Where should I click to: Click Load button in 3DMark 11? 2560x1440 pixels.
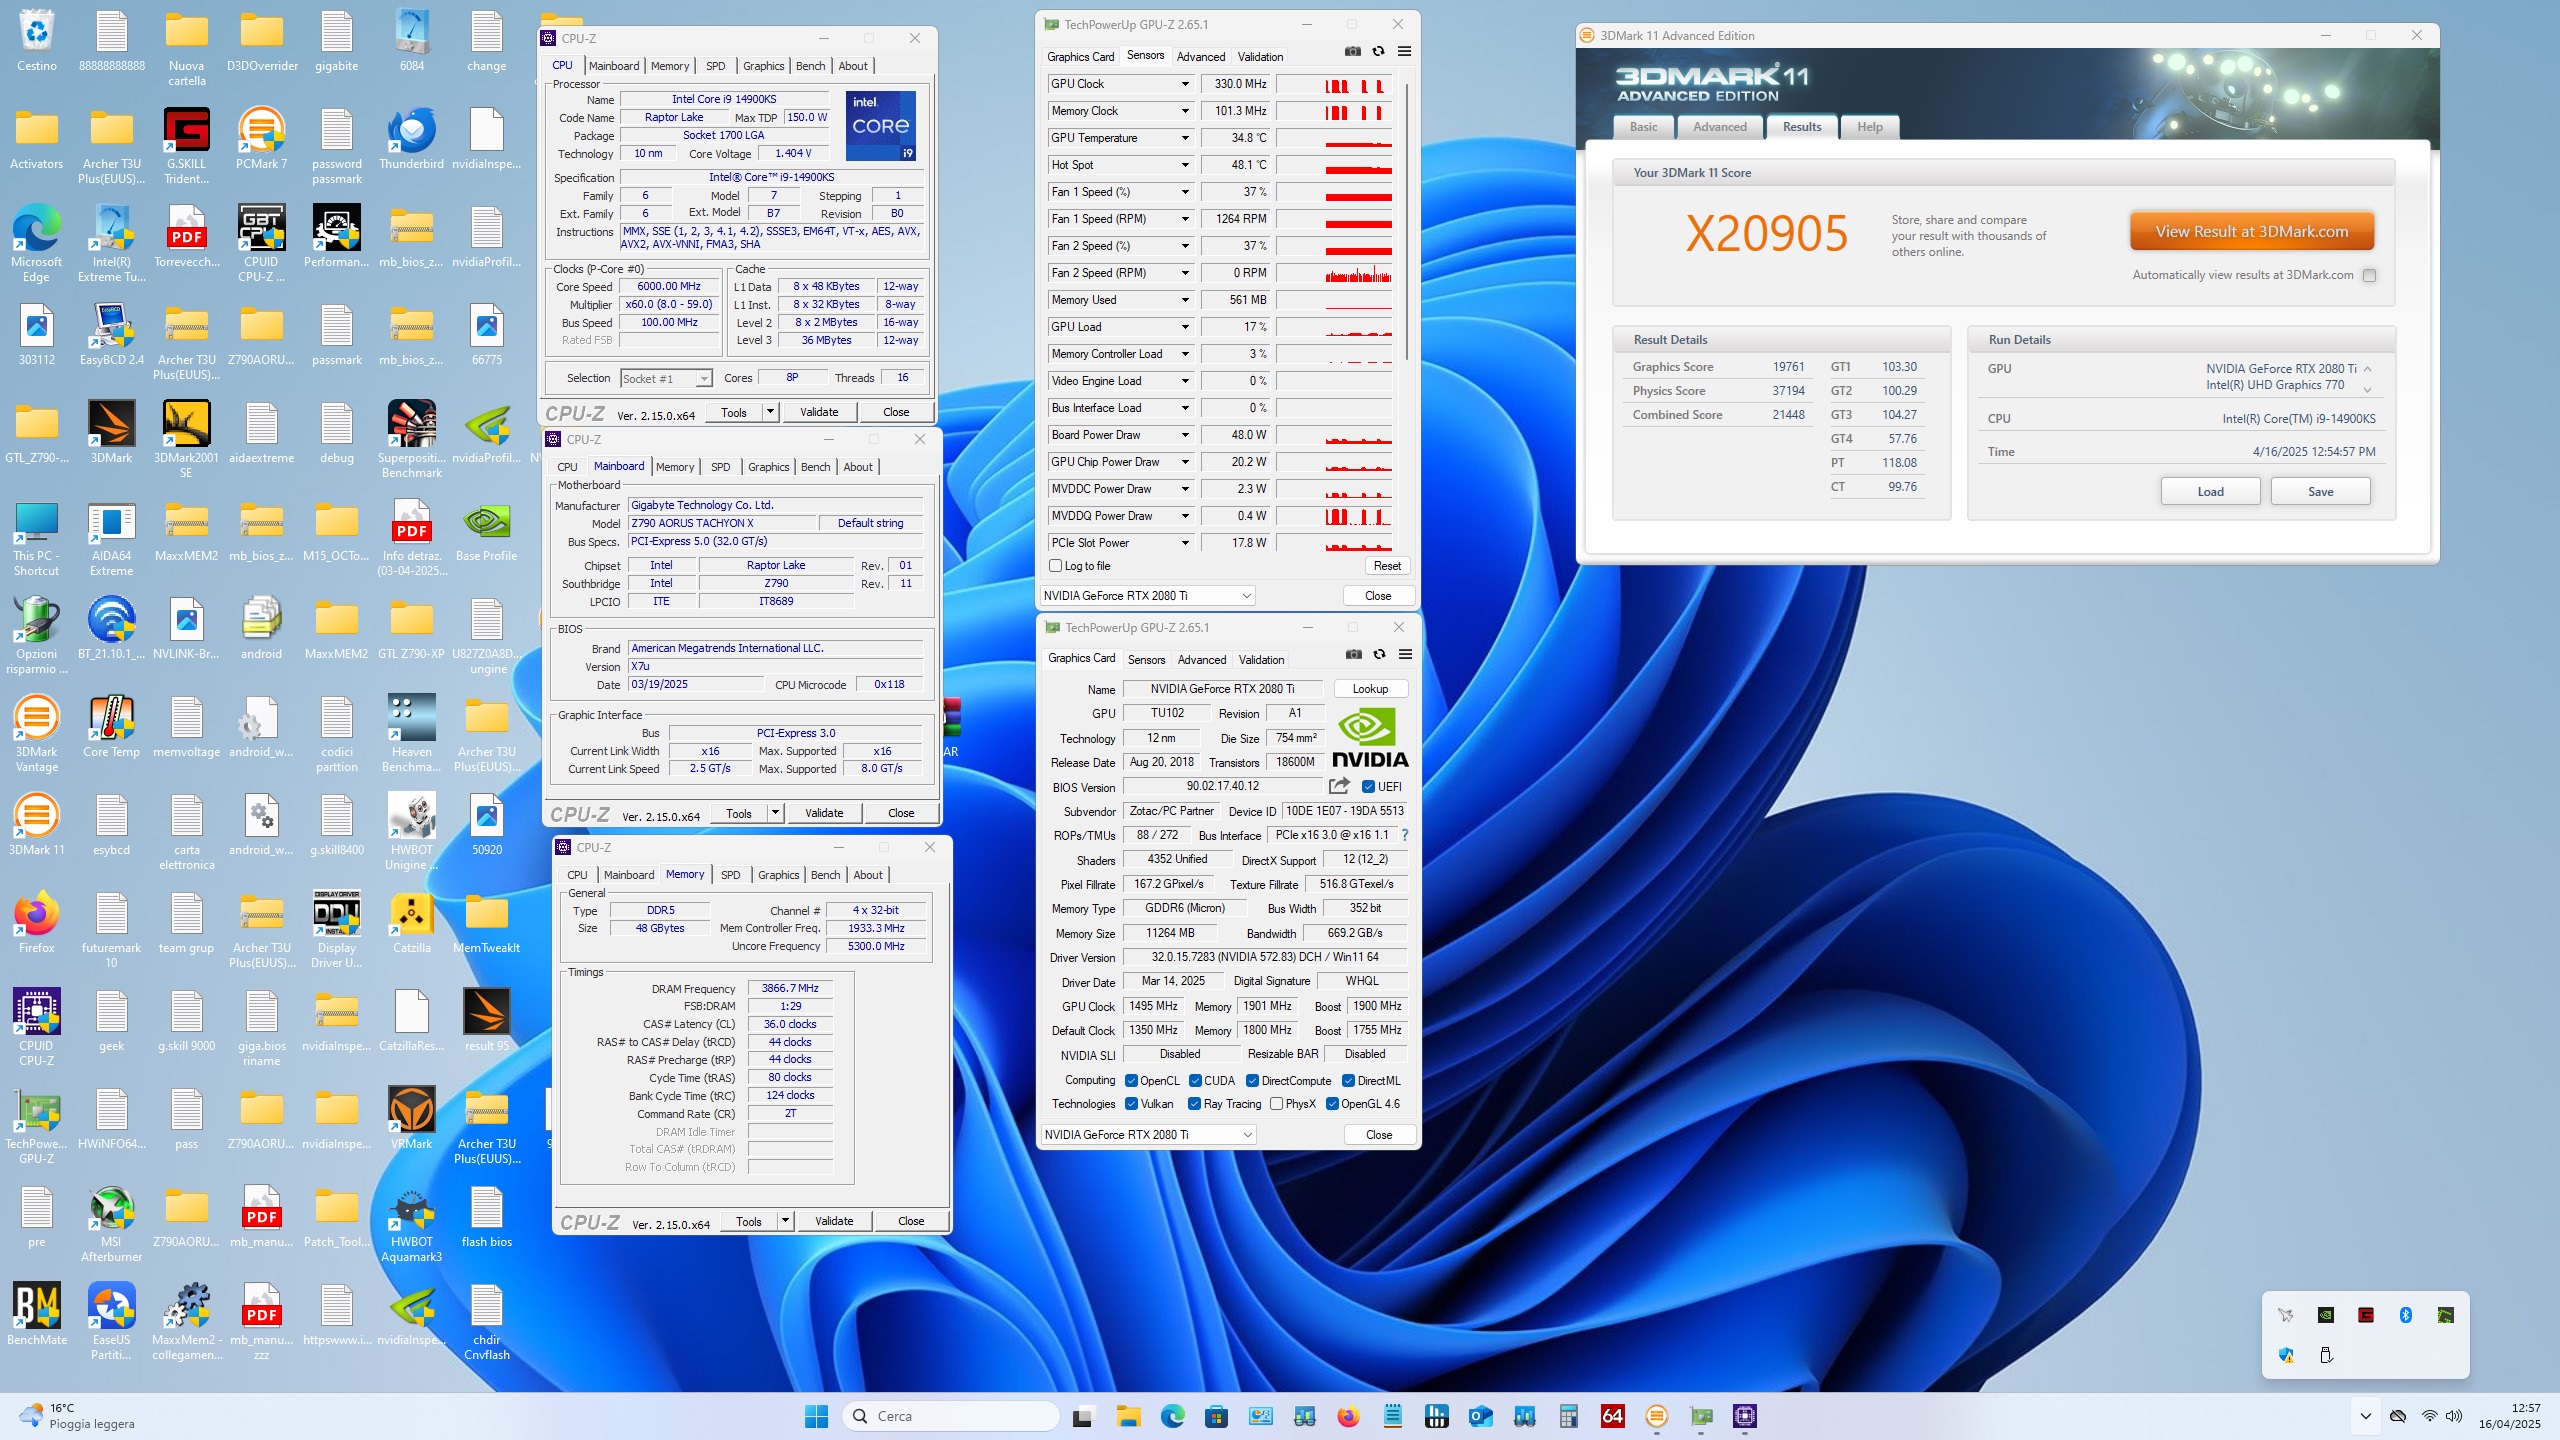pyautogui.click(x=2210, y=492)
